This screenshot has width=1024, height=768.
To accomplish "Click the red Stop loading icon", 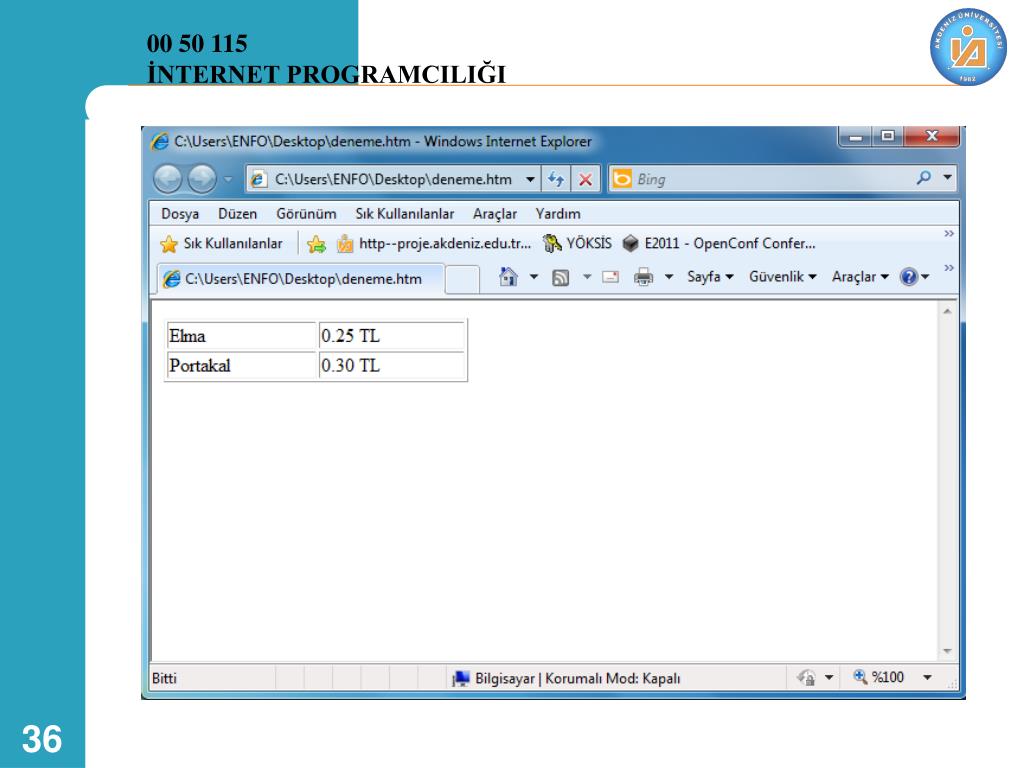I will click(x=586, y=179).
